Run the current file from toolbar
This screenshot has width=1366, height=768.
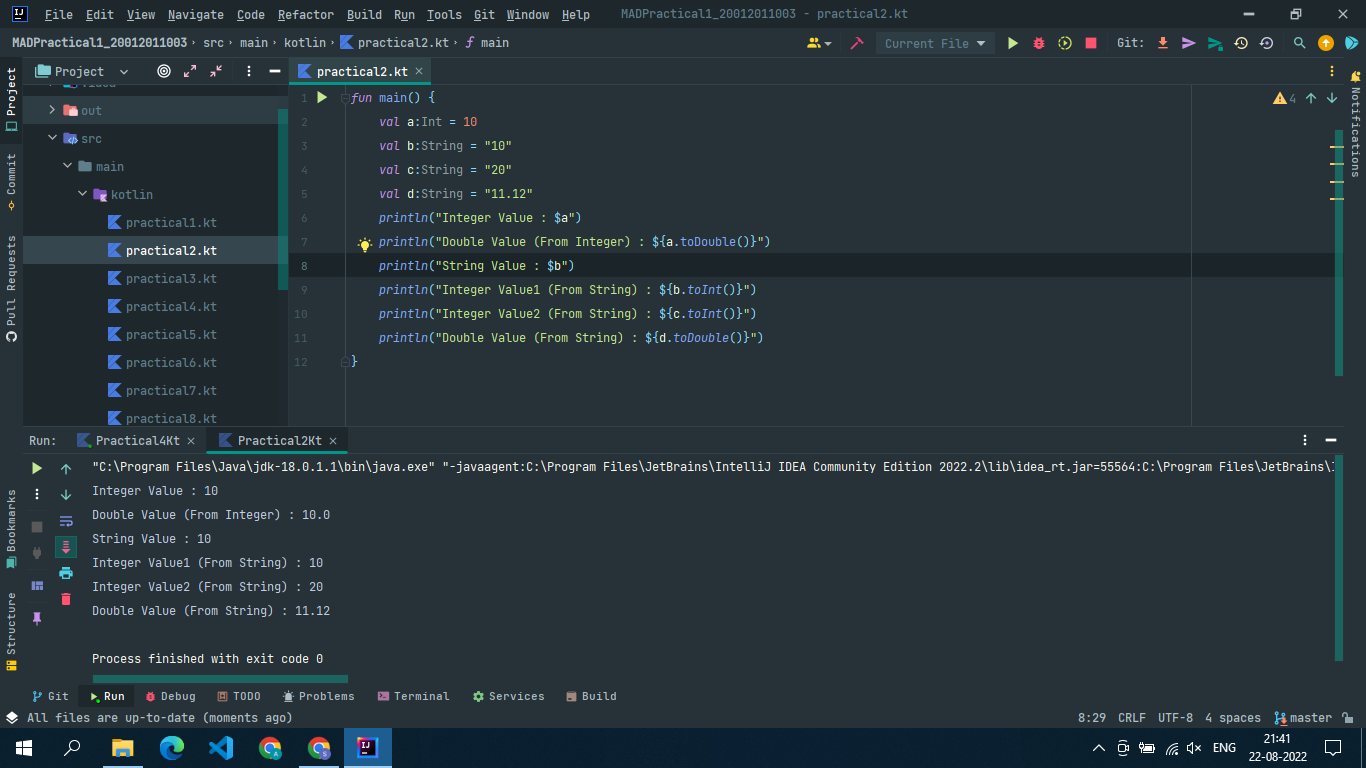pos(1012,43)
